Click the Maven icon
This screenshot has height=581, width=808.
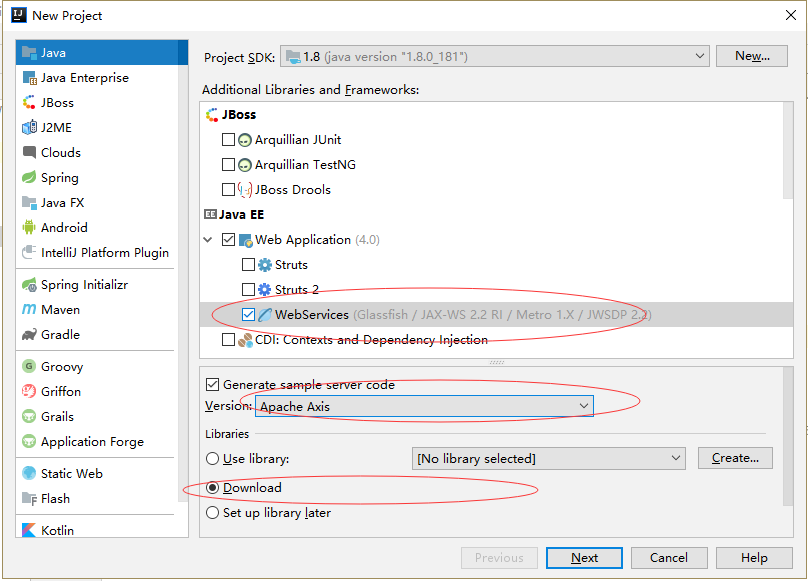coord(29,309)
